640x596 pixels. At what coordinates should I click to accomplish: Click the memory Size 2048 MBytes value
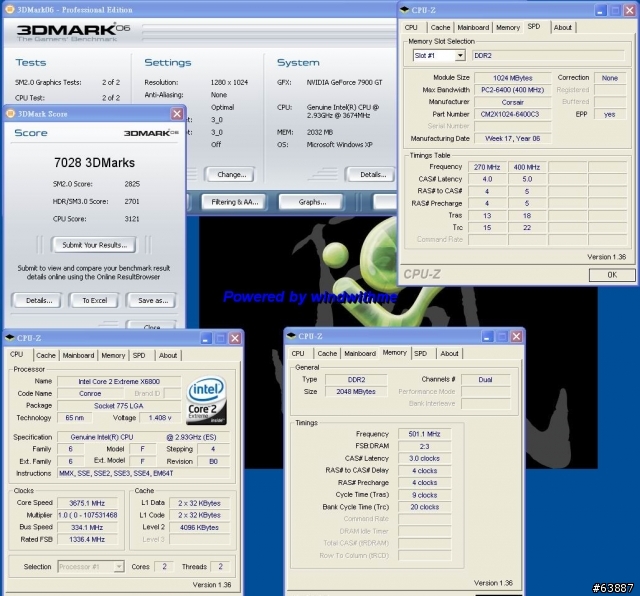[356, 391]
